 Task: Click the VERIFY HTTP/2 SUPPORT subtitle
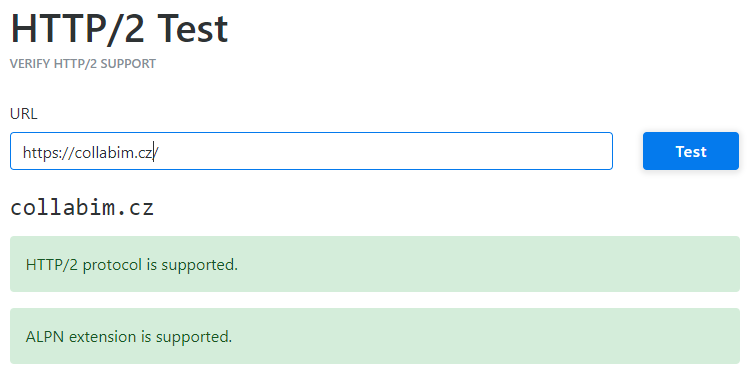pyautogui.click(x=83, y=64)
